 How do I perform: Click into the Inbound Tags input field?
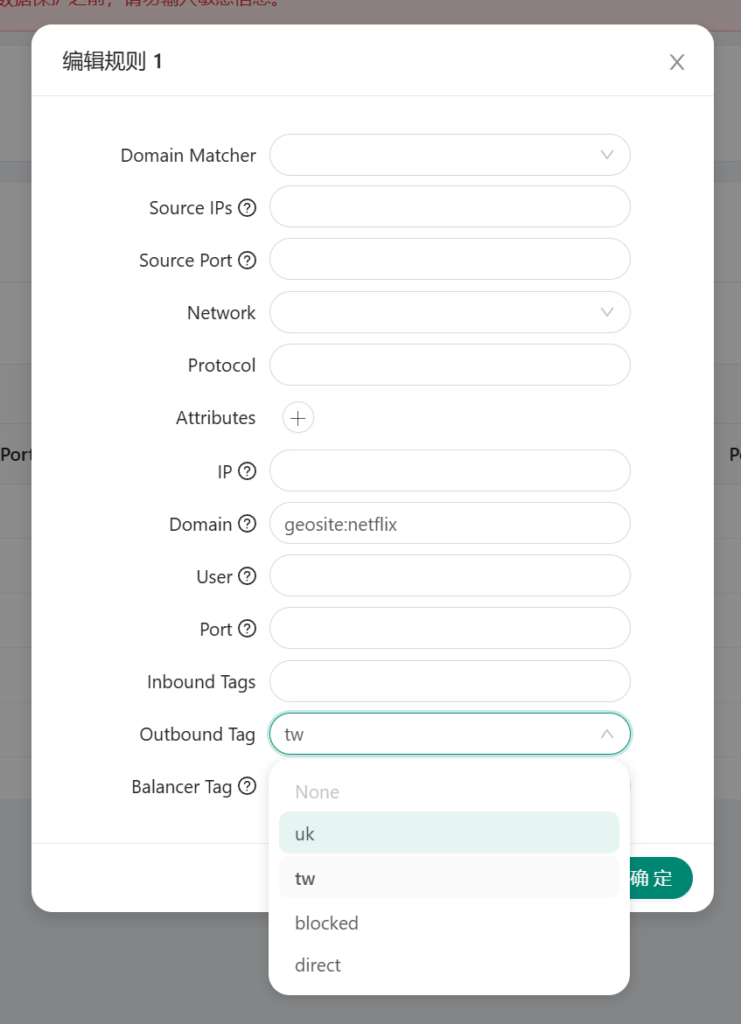450,681
